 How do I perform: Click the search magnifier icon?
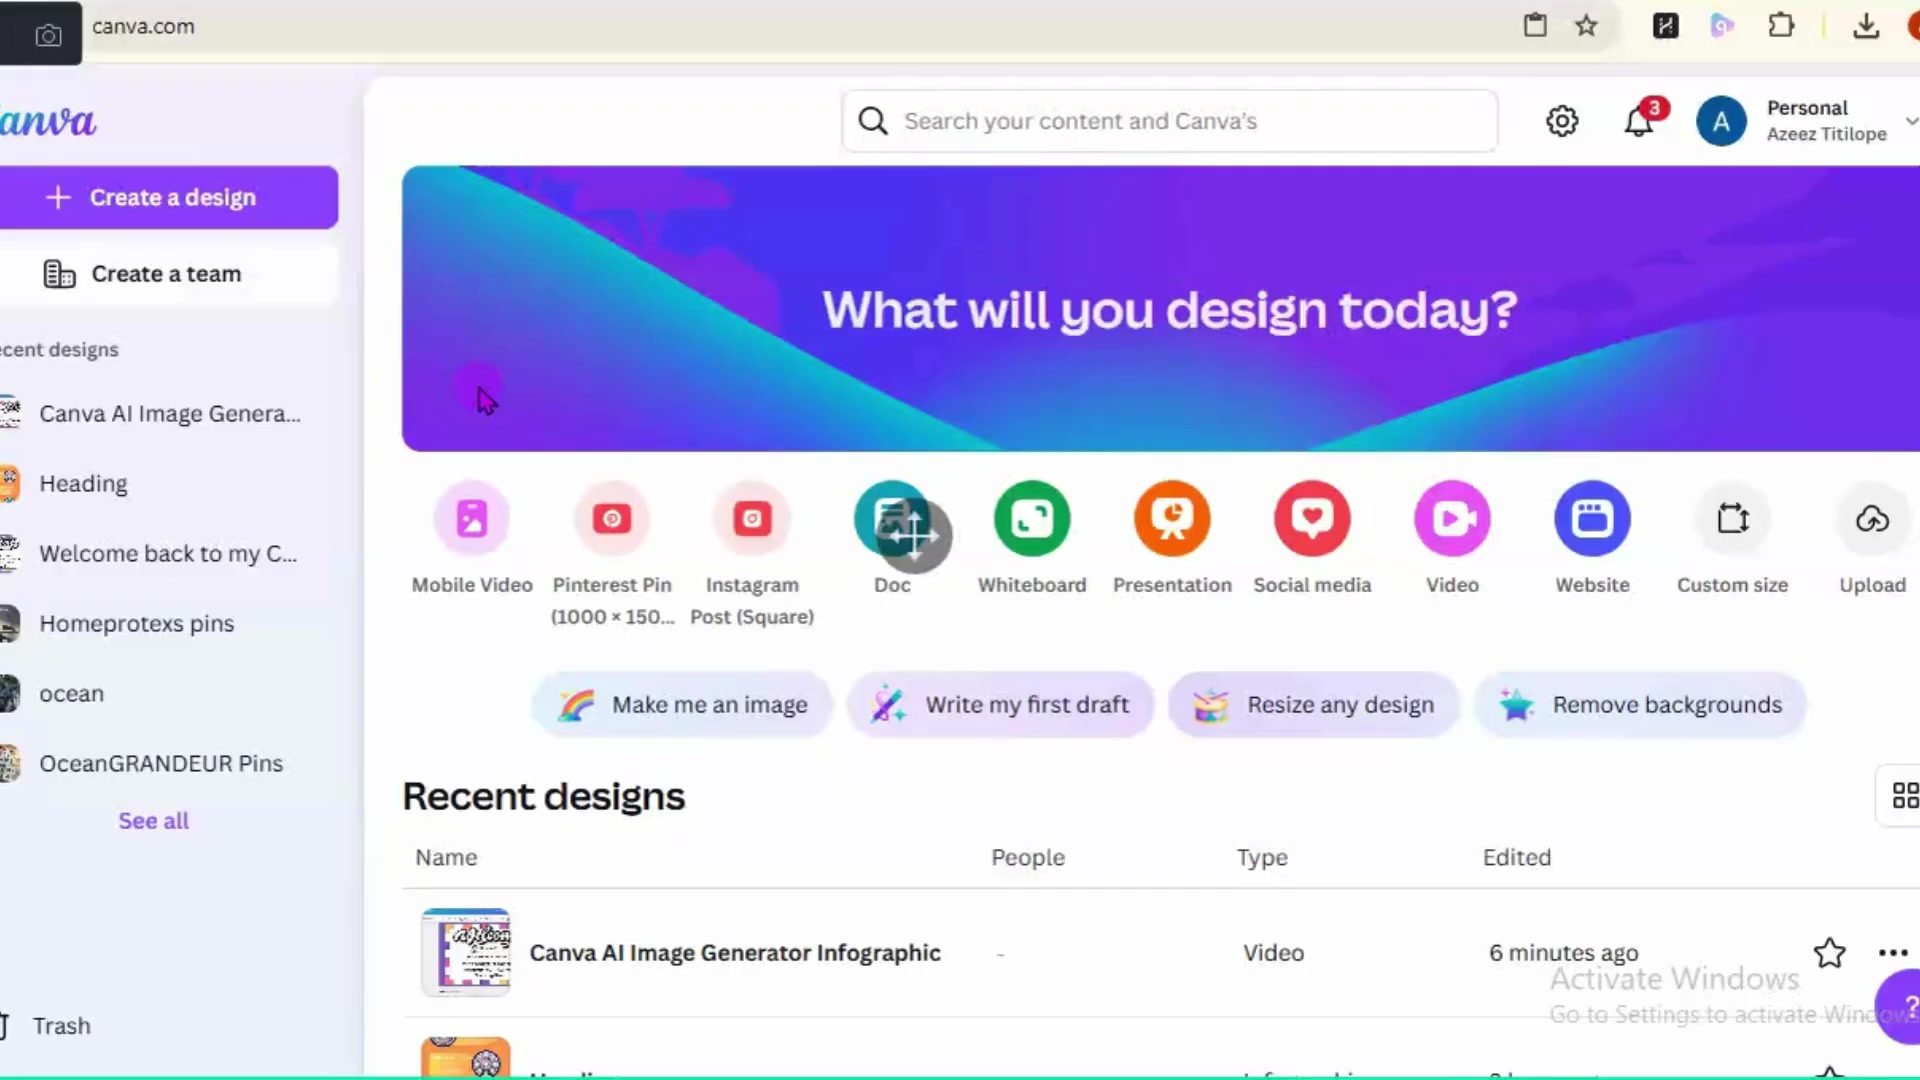[873, 121]
